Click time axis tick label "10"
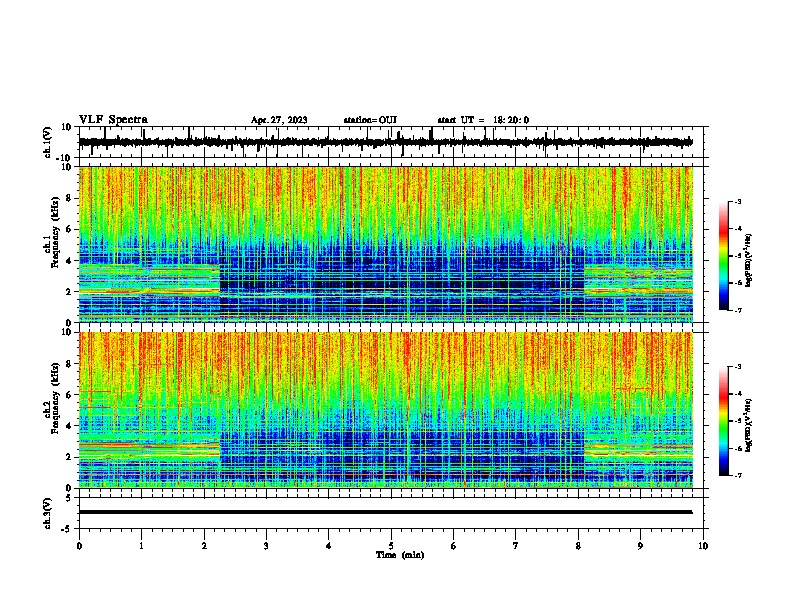 tap(703, 546)
